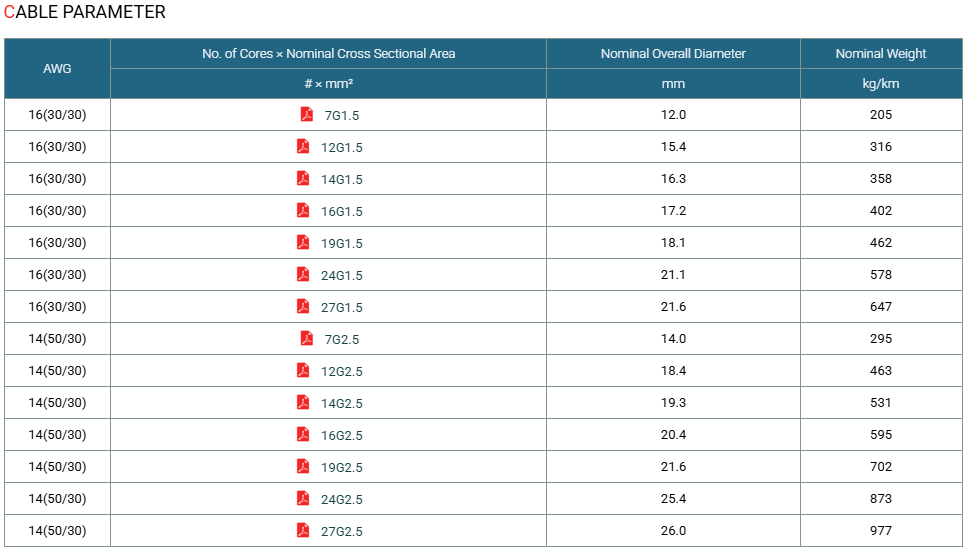Select the Nominal Overall Diameter header
Viewport: 967px width, 551px height.
click(x=673, y=54)
